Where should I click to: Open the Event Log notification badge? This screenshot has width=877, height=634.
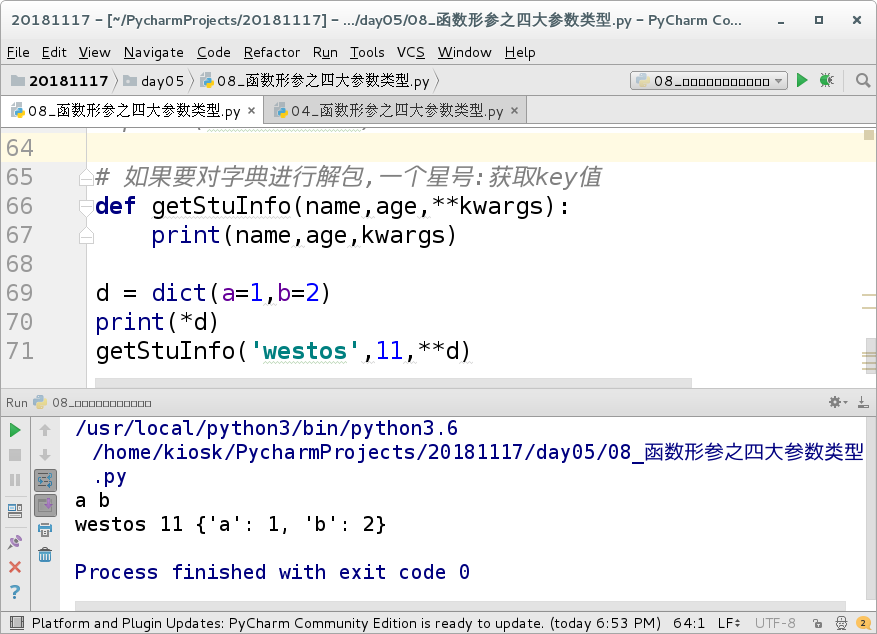(x=863, y=622)
